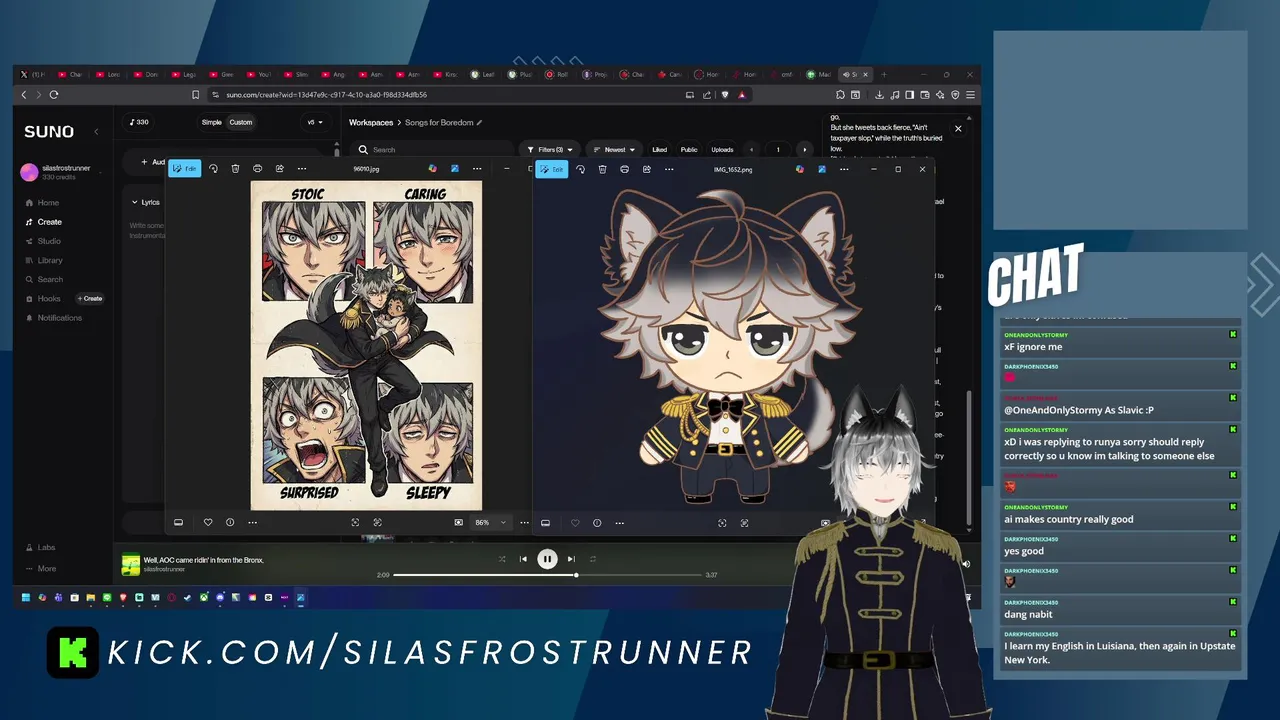The width and height of the screenshot is (1280, 720).
Task: Click fit-to-window icon in the 96010.jpg window
Action: tap(355, 523)
